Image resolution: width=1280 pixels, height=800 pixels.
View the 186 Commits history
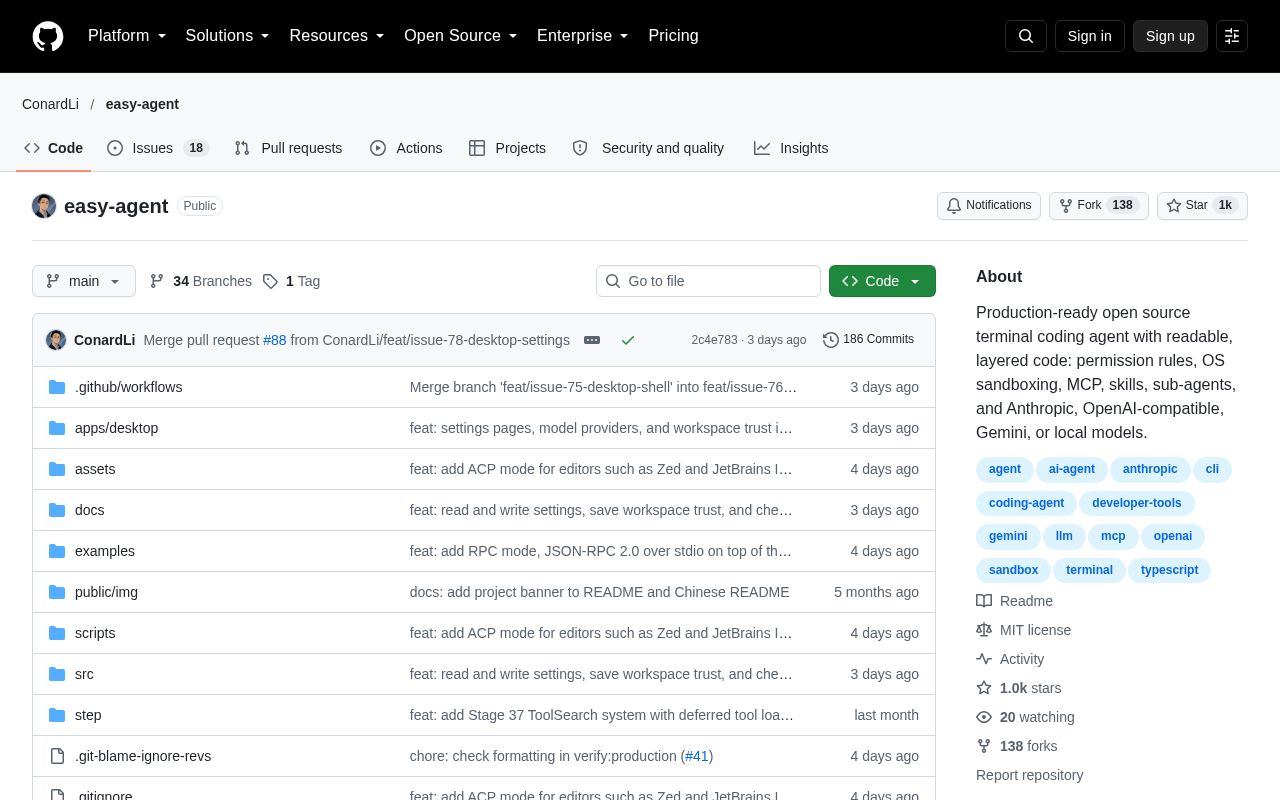pyautogui.click(x=868, y=340)
